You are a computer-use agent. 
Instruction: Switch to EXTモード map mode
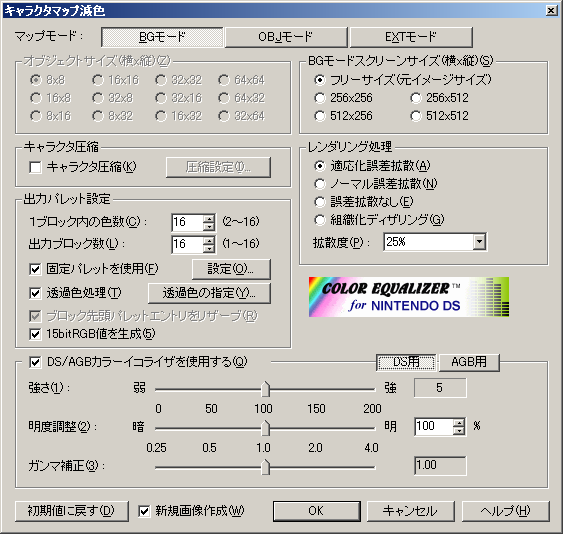coord(411,37)
